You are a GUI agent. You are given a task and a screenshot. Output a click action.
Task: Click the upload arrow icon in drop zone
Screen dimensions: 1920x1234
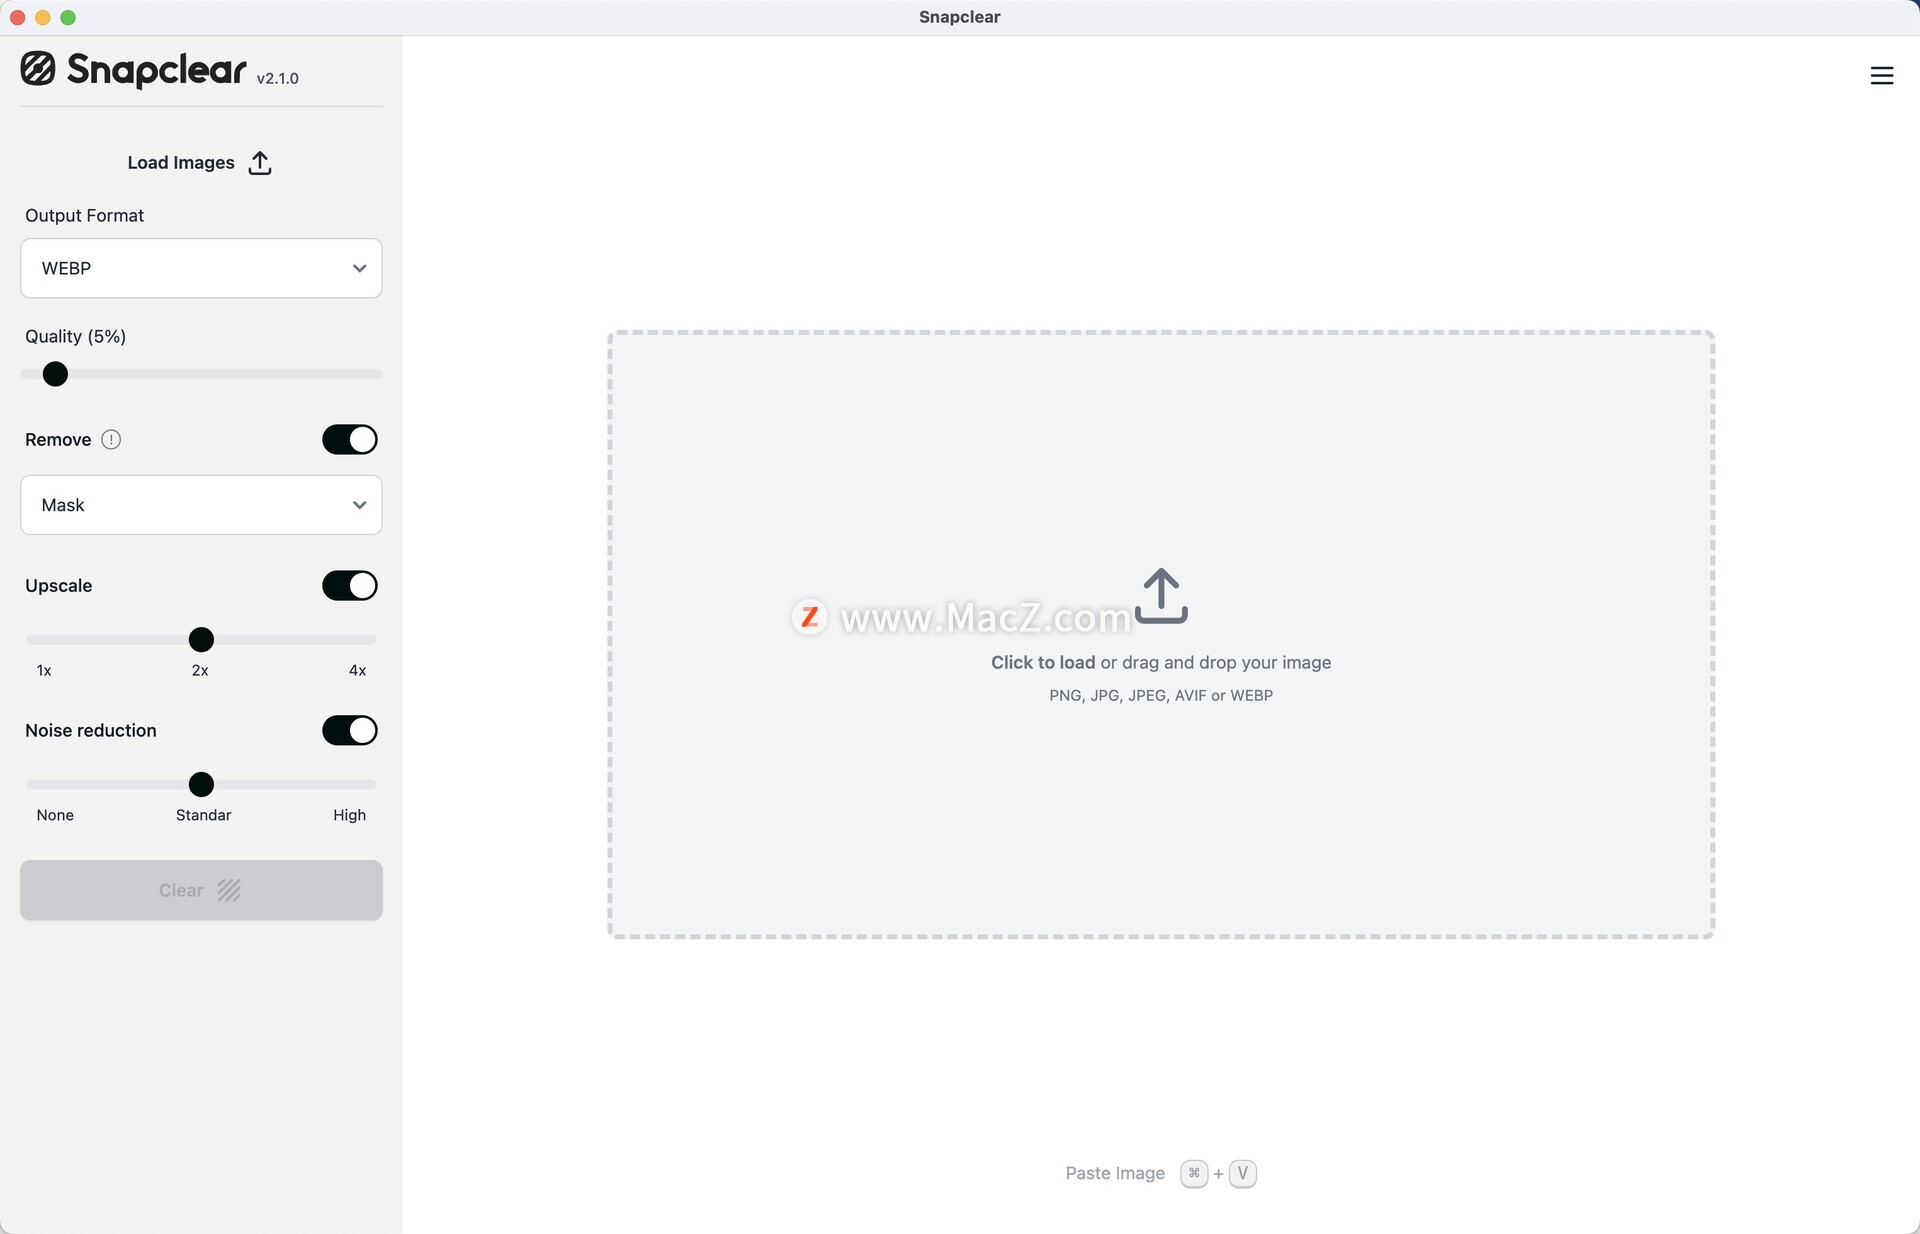(x=1161, y=596)
